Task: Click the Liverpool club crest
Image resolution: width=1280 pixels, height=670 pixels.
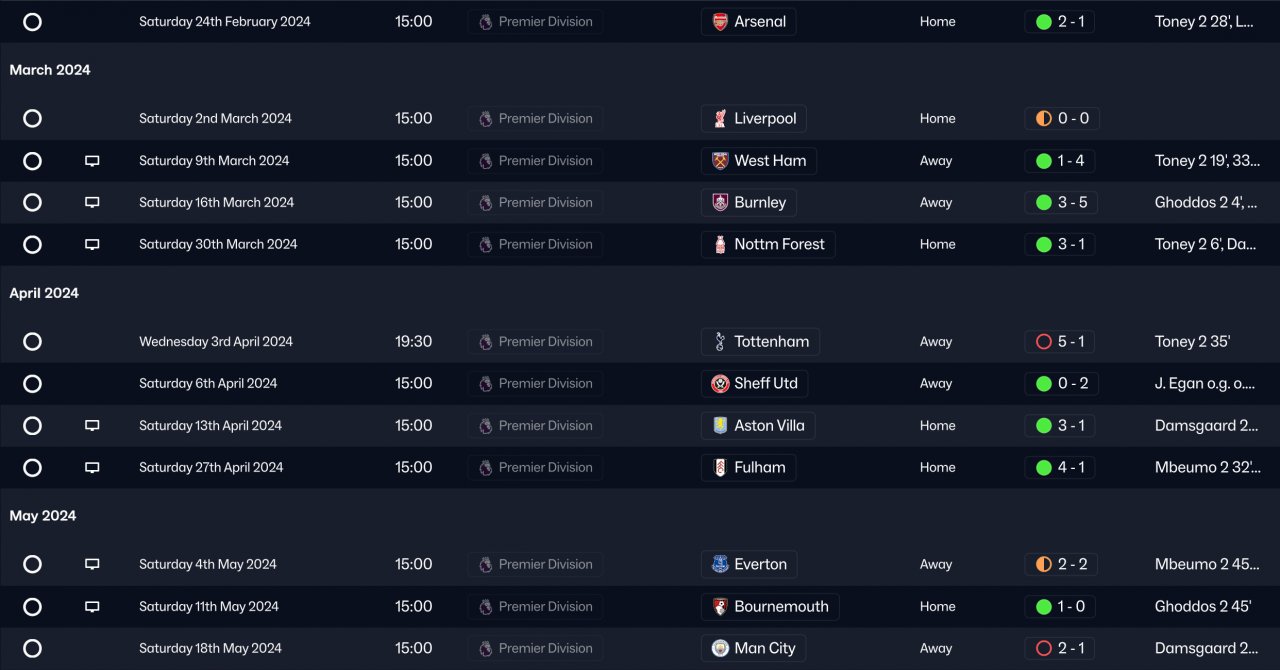Action: [x=720, y=119]
